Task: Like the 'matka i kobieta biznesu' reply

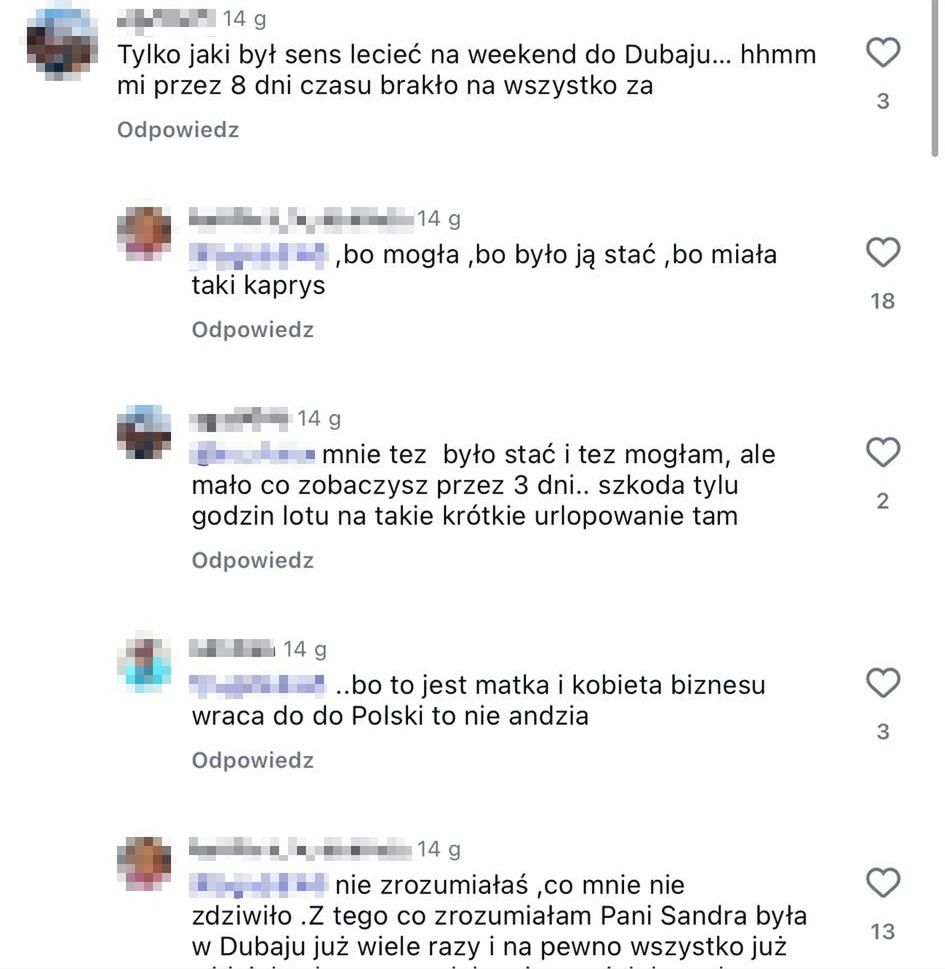Action: pos(882,684)
